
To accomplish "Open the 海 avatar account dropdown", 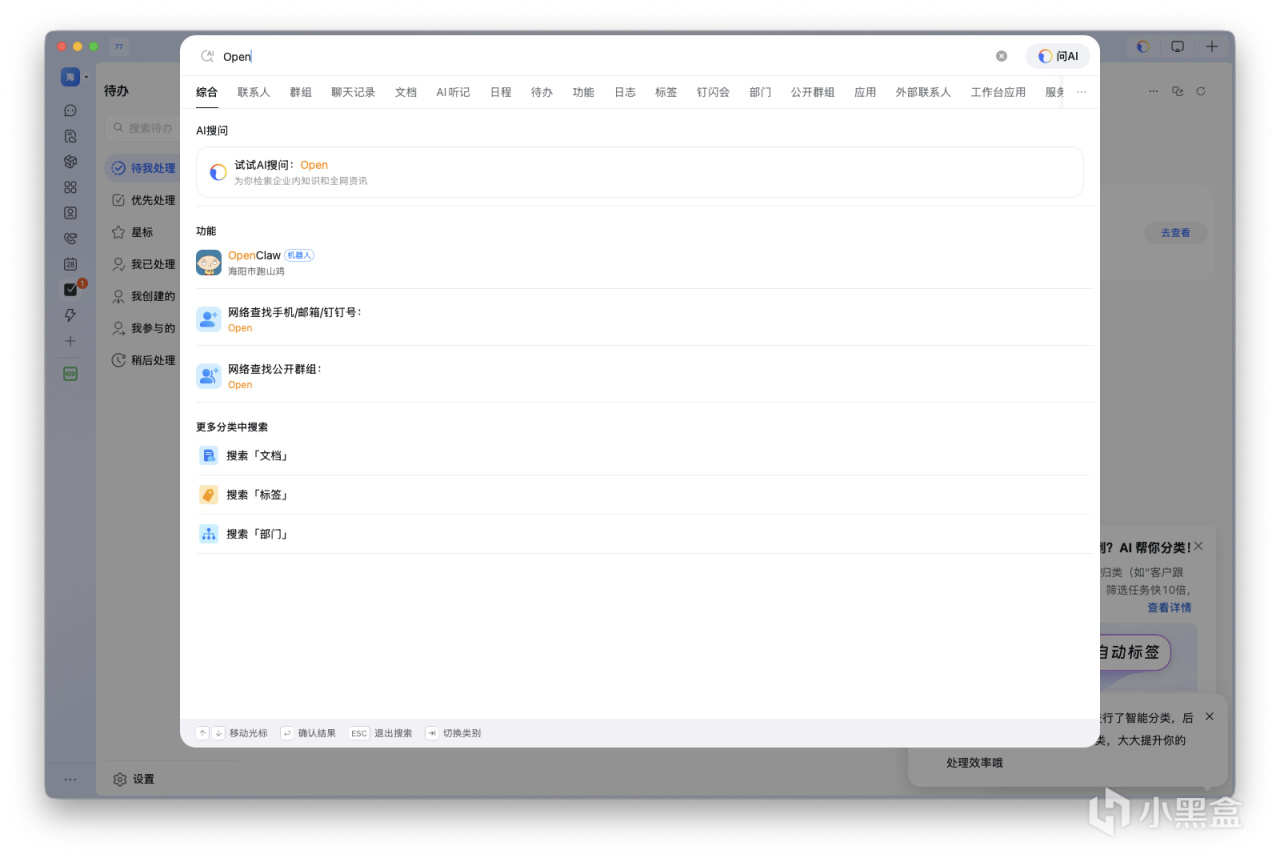I will point(74,77).
